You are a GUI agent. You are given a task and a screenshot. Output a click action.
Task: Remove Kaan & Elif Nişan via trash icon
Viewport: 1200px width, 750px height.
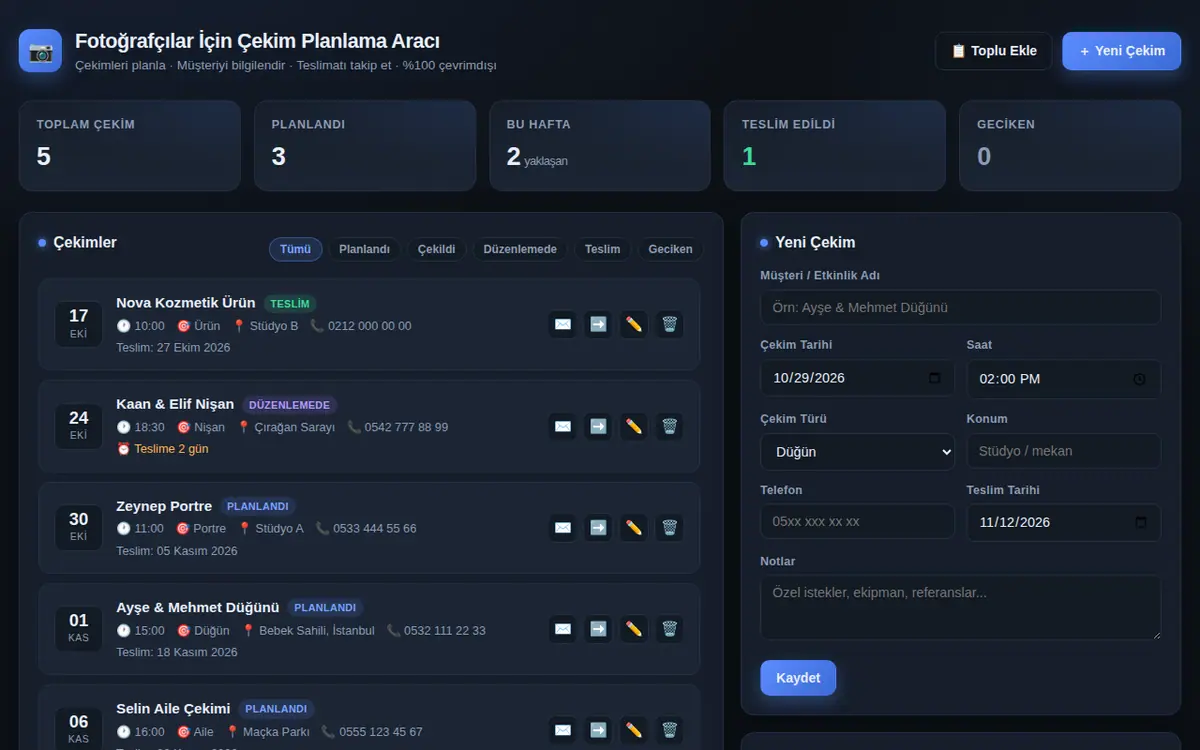pyautogui.click(x=670, y=426)
